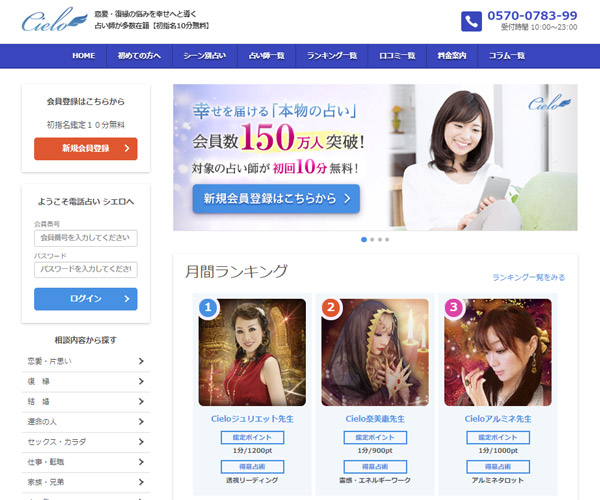The image size is (600, 500).
Task: Click the Cielo watermark logo in banner
Action: (x=549, y=103)
